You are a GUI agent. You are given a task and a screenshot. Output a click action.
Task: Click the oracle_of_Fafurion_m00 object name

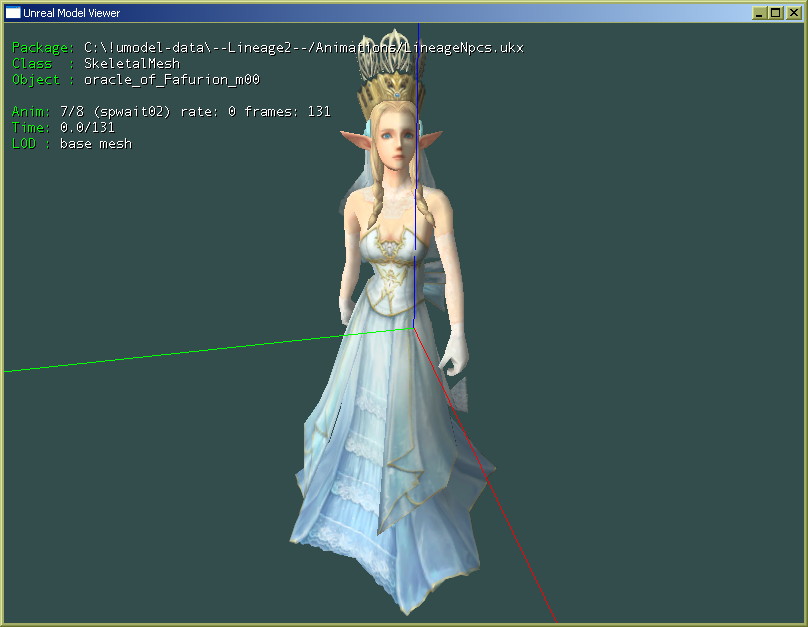(172, 79)
